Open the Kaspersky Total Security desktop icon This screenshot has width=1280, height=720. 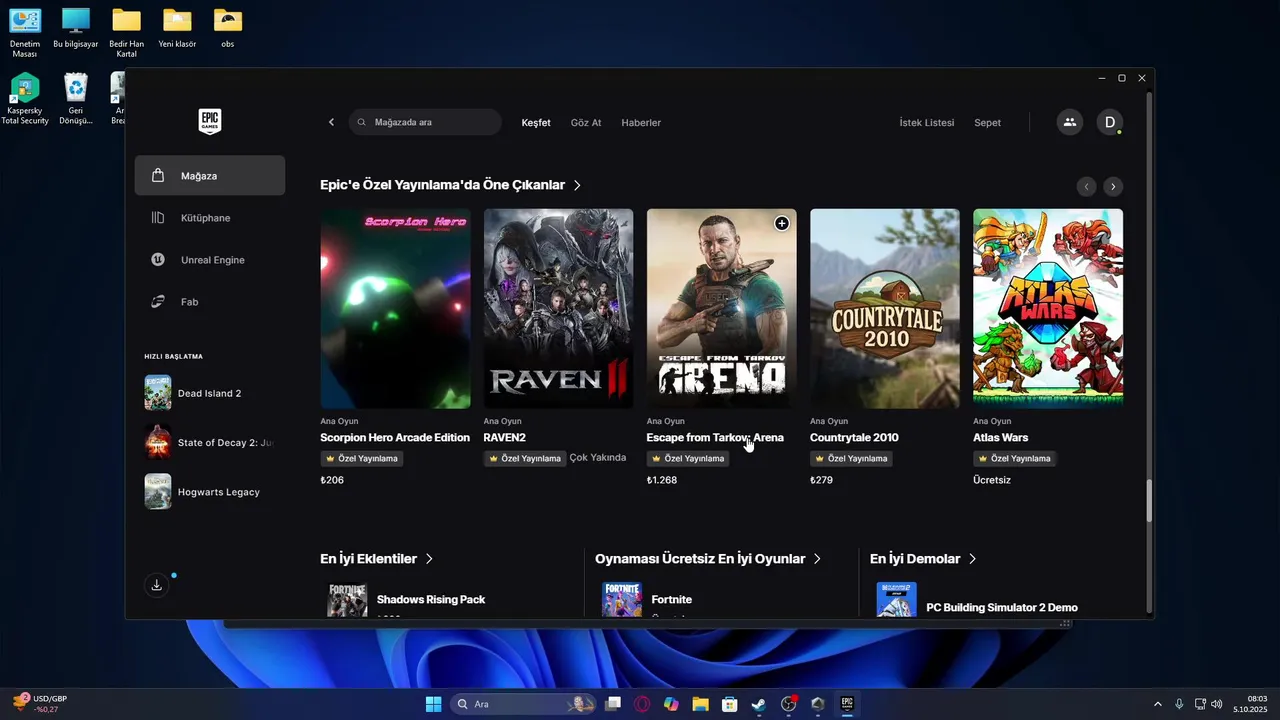pos(25,99)
